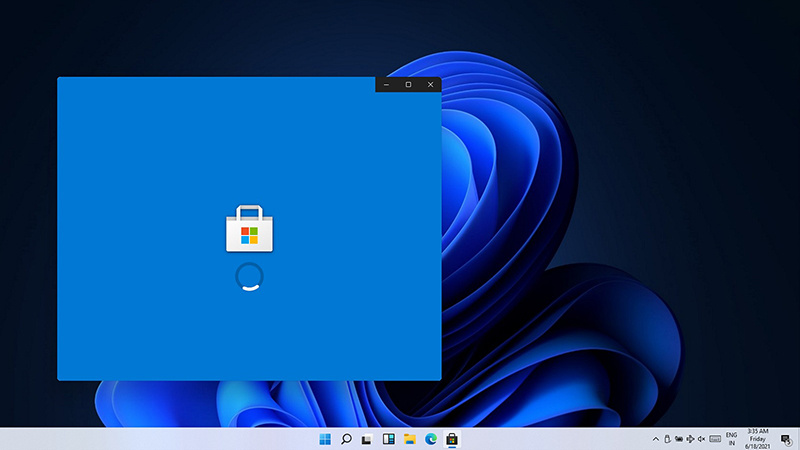The image size is (800, 450).
Task: Open Task View on the taskbar
Action: click(x=367, y=439)
